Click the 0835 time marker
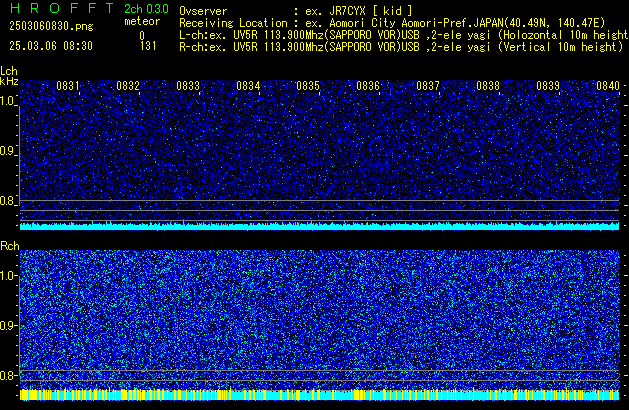Screen dimensions: 629x410 point(308,86)
